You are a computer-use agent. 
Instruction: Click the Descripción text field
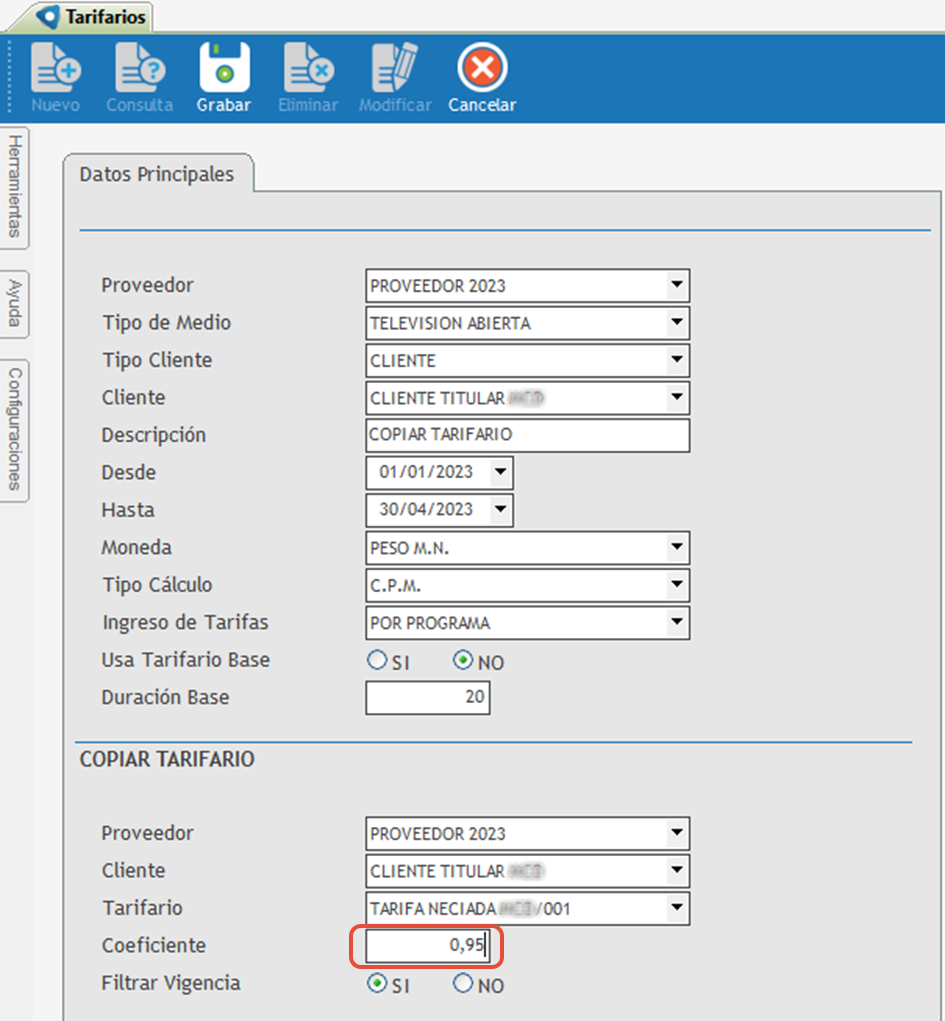(x=528, y=435)
